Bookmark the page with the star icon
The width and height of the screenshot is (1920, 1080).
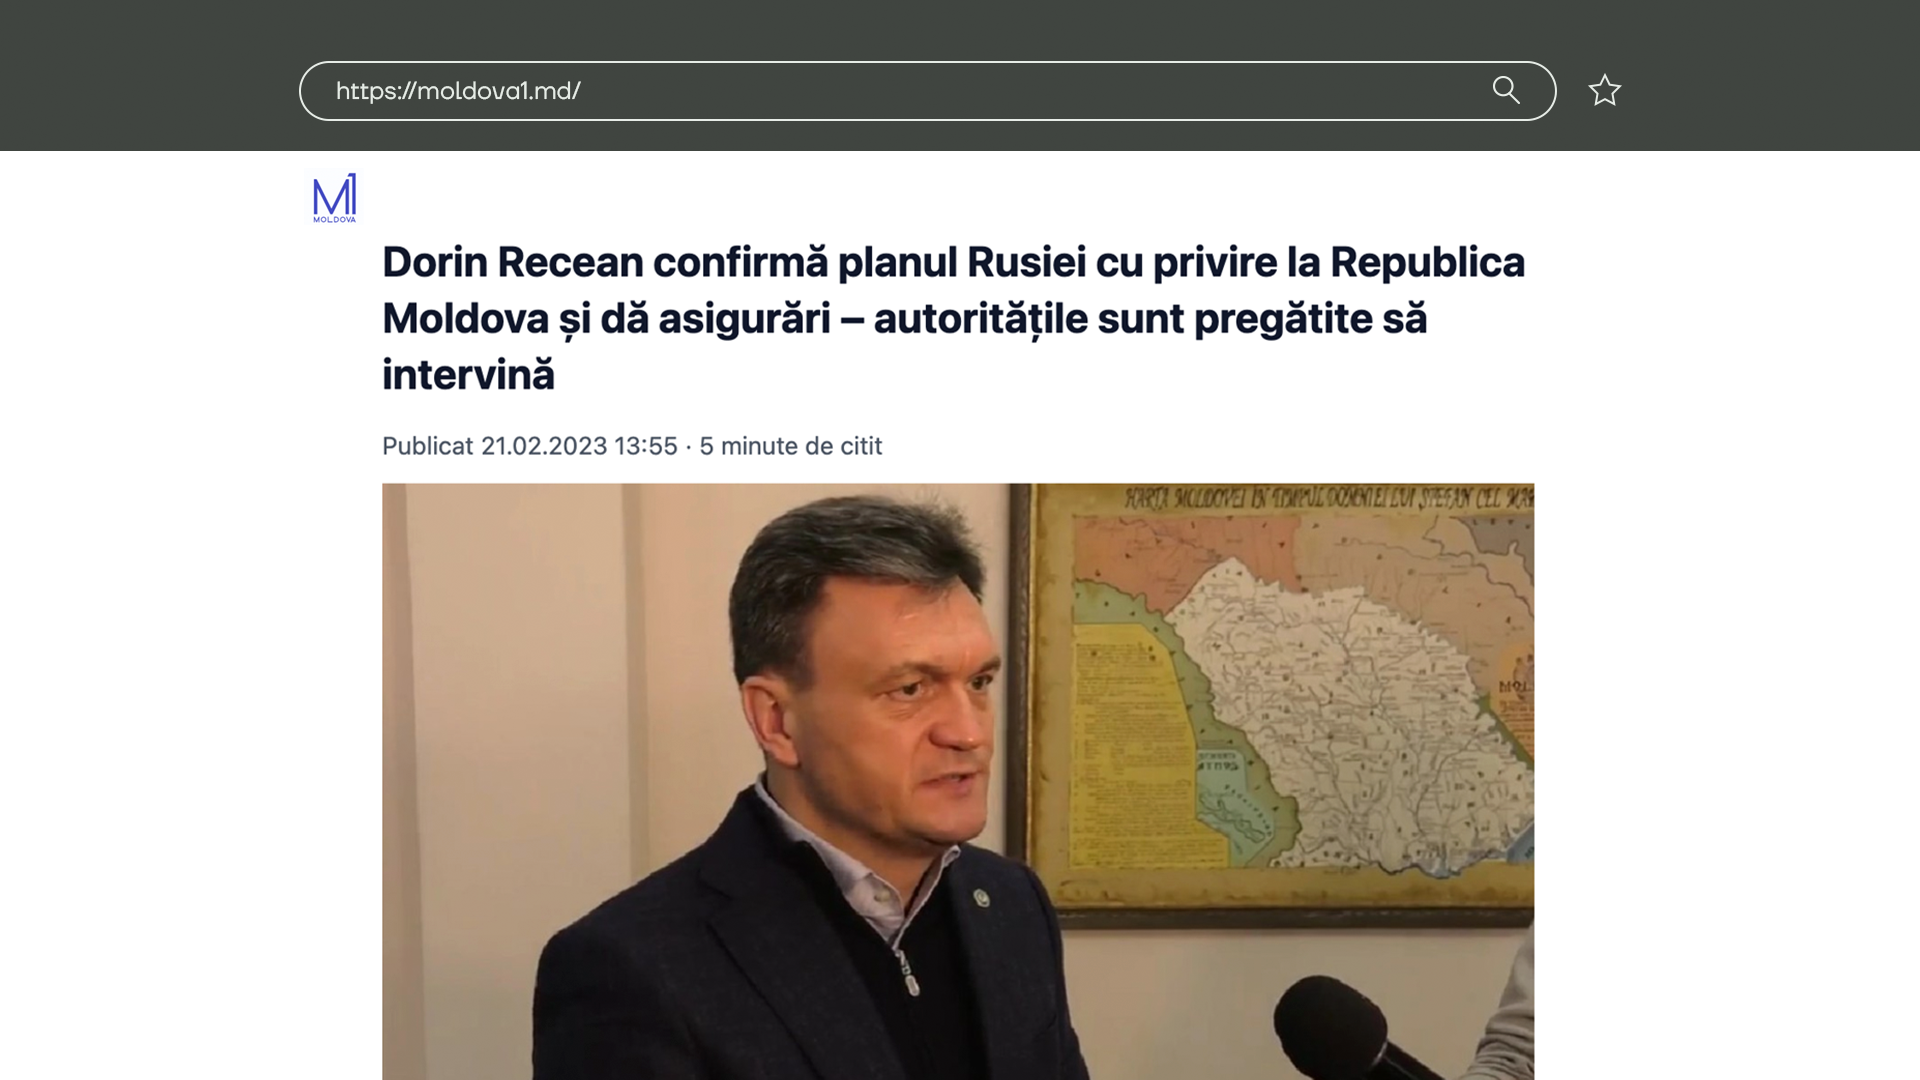(1604, 91)
